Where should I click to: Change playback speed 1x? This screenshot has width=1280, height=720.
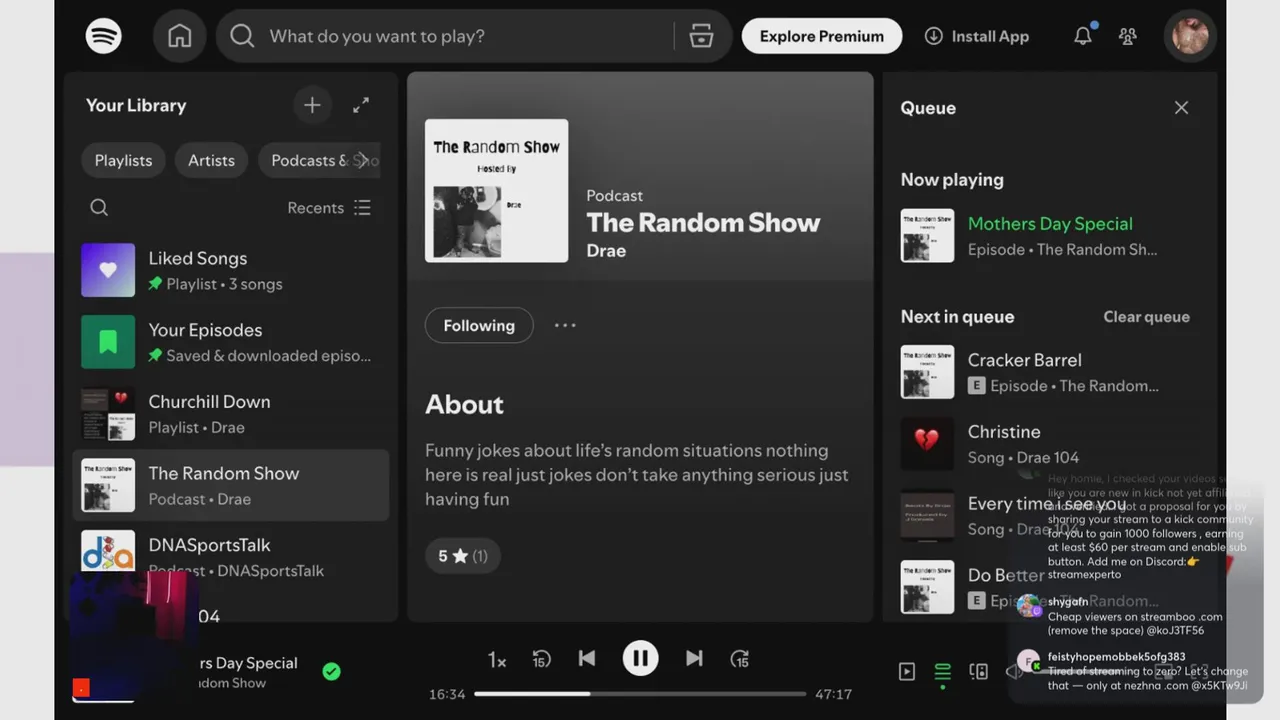coord(497,660)
